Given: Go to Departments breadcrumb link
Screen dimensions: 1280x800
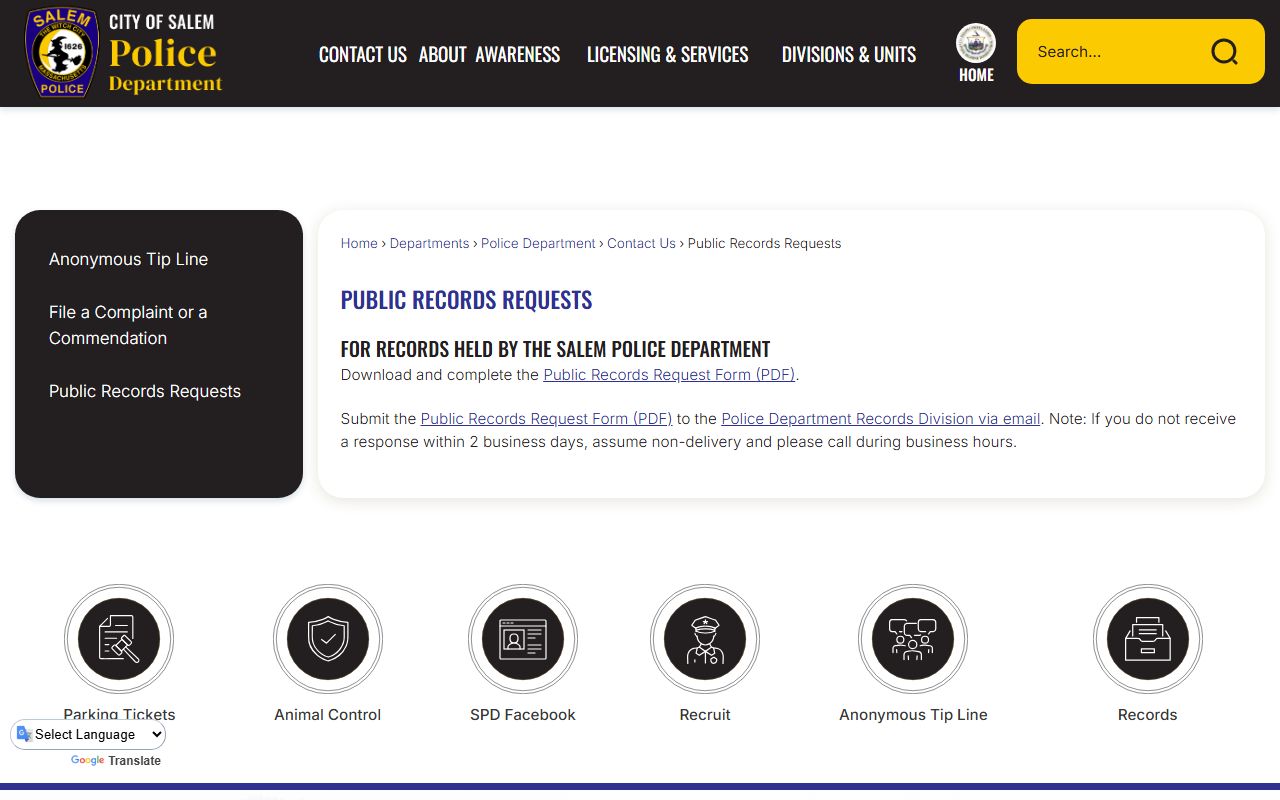Looking at the screenshot, I should [429, 243].
